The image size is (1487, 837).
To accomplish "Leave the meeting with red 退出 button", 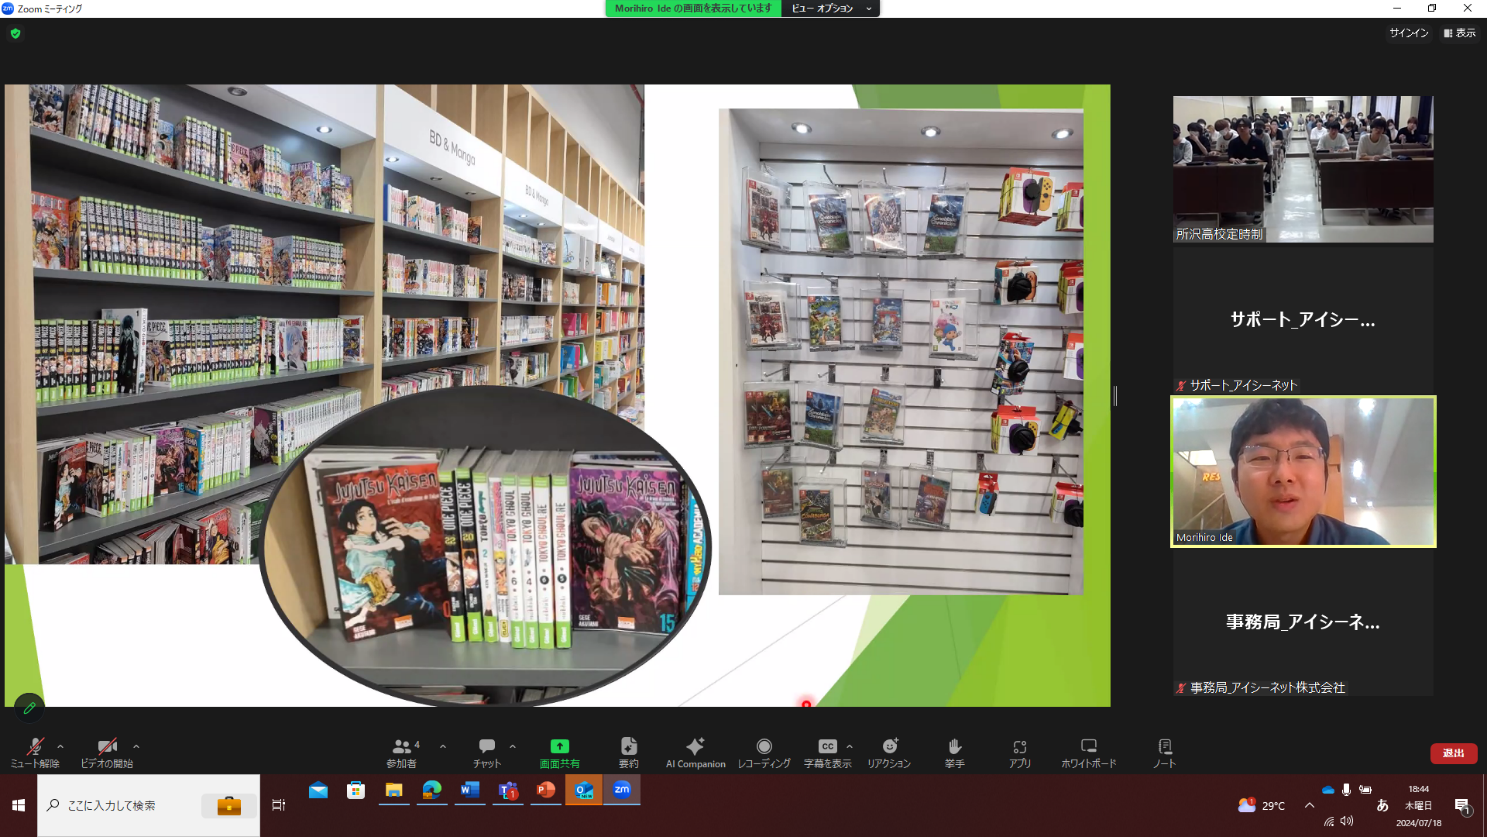I will click(x=1453, y=753).
